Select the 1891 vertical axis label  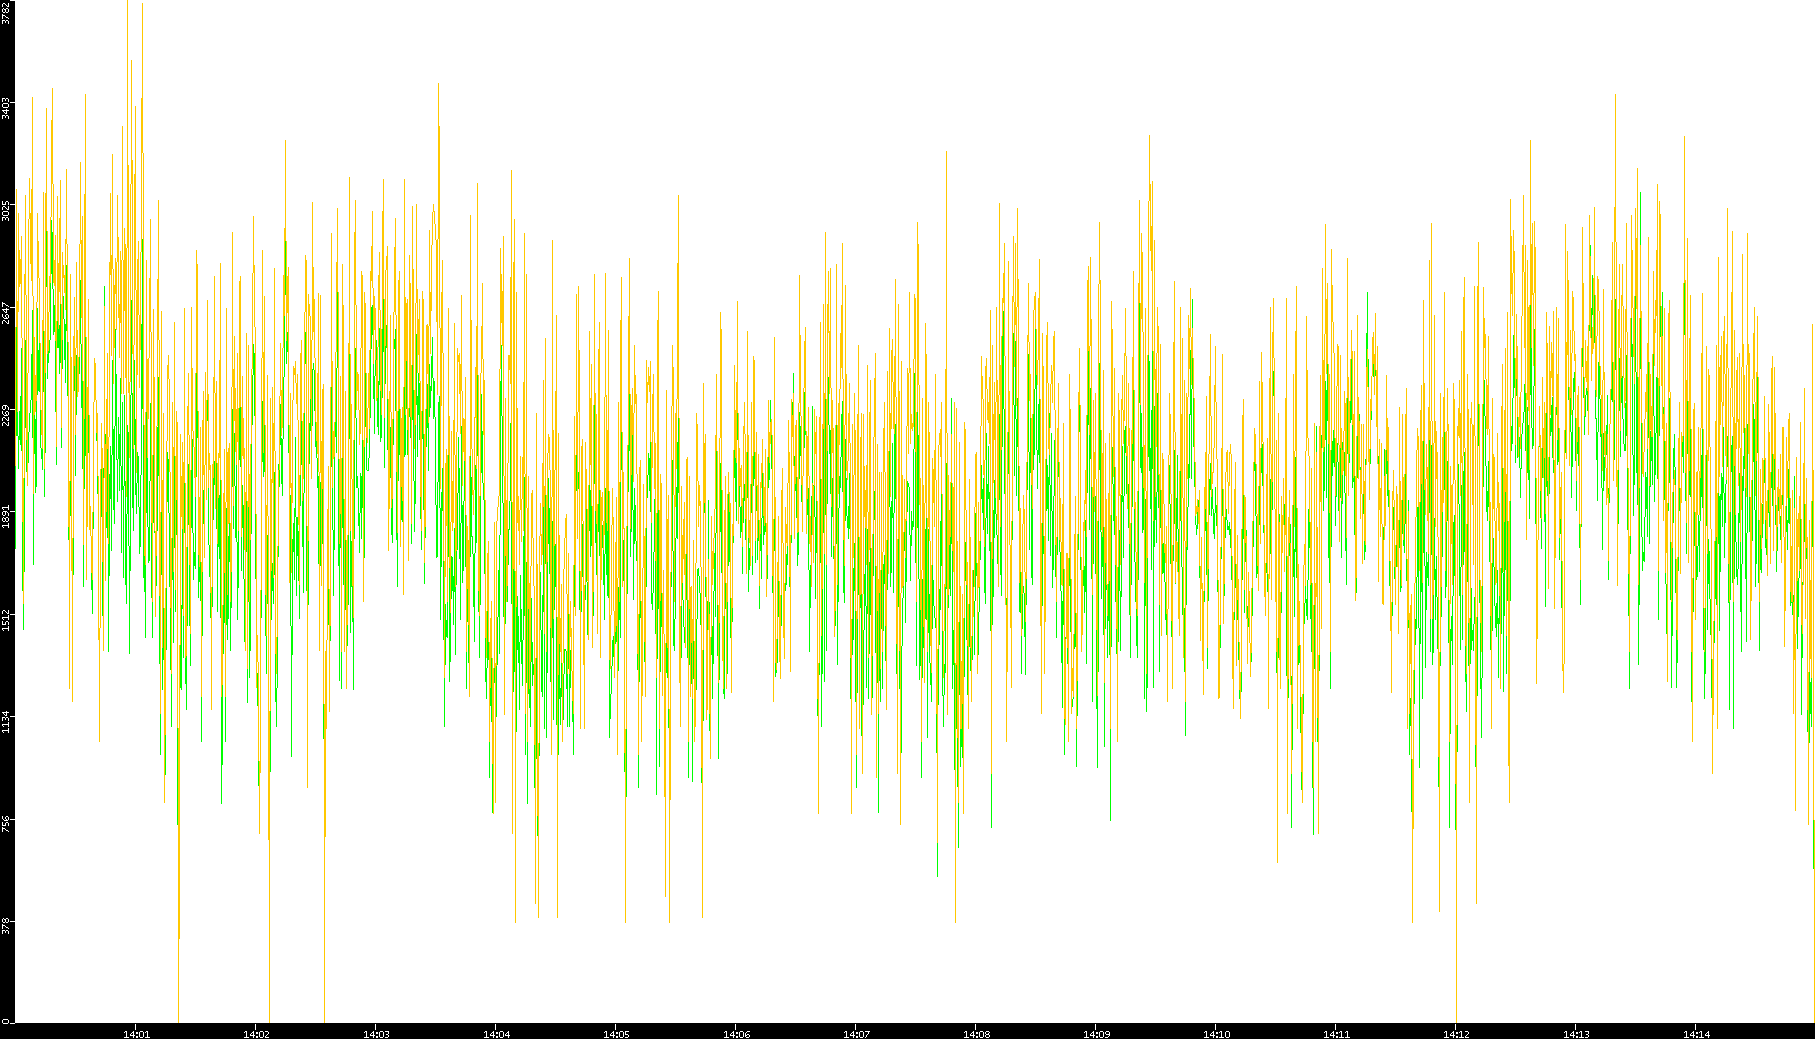6,517
